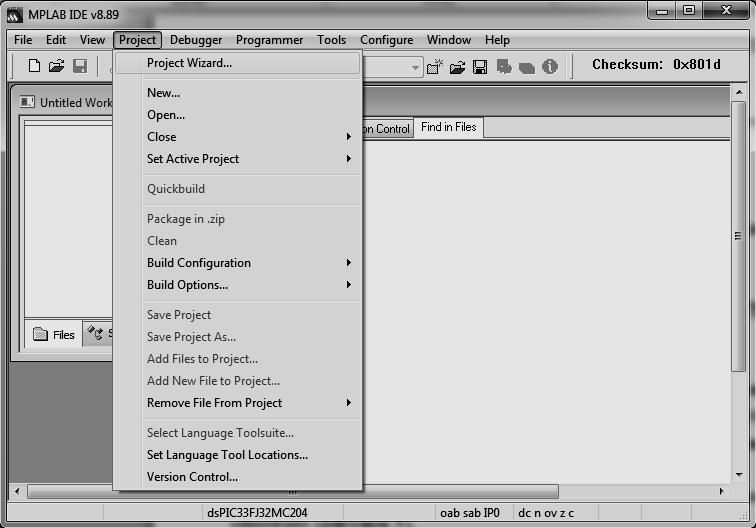
Task: Click horizontal scrollbar left arrow
Action: click(17, 491)
